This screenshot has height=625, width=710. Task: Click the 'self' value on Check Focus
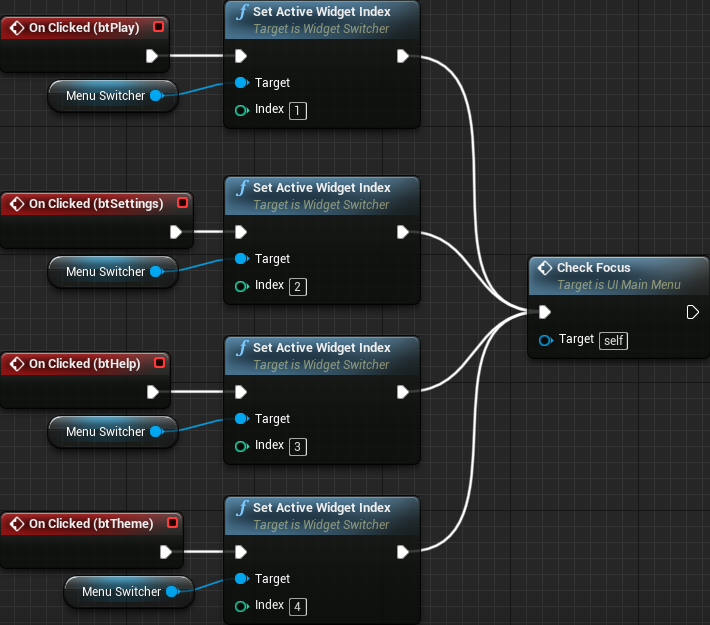613,341
